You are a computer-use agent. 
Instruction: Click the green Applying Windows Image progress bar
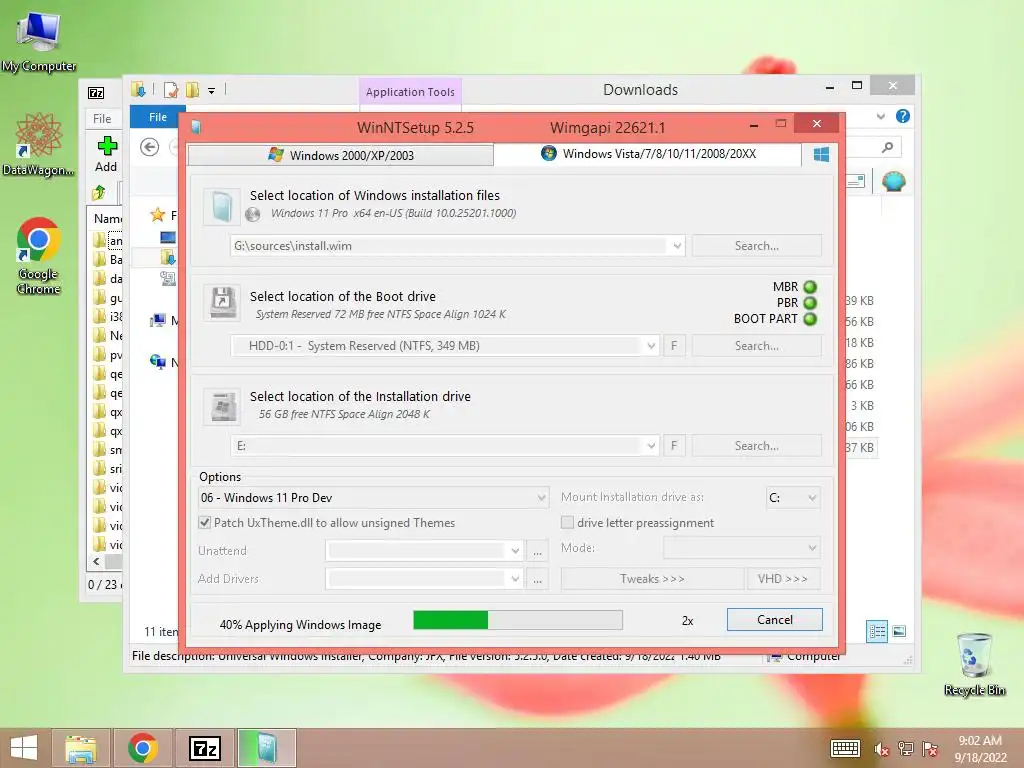pos(518,620)
